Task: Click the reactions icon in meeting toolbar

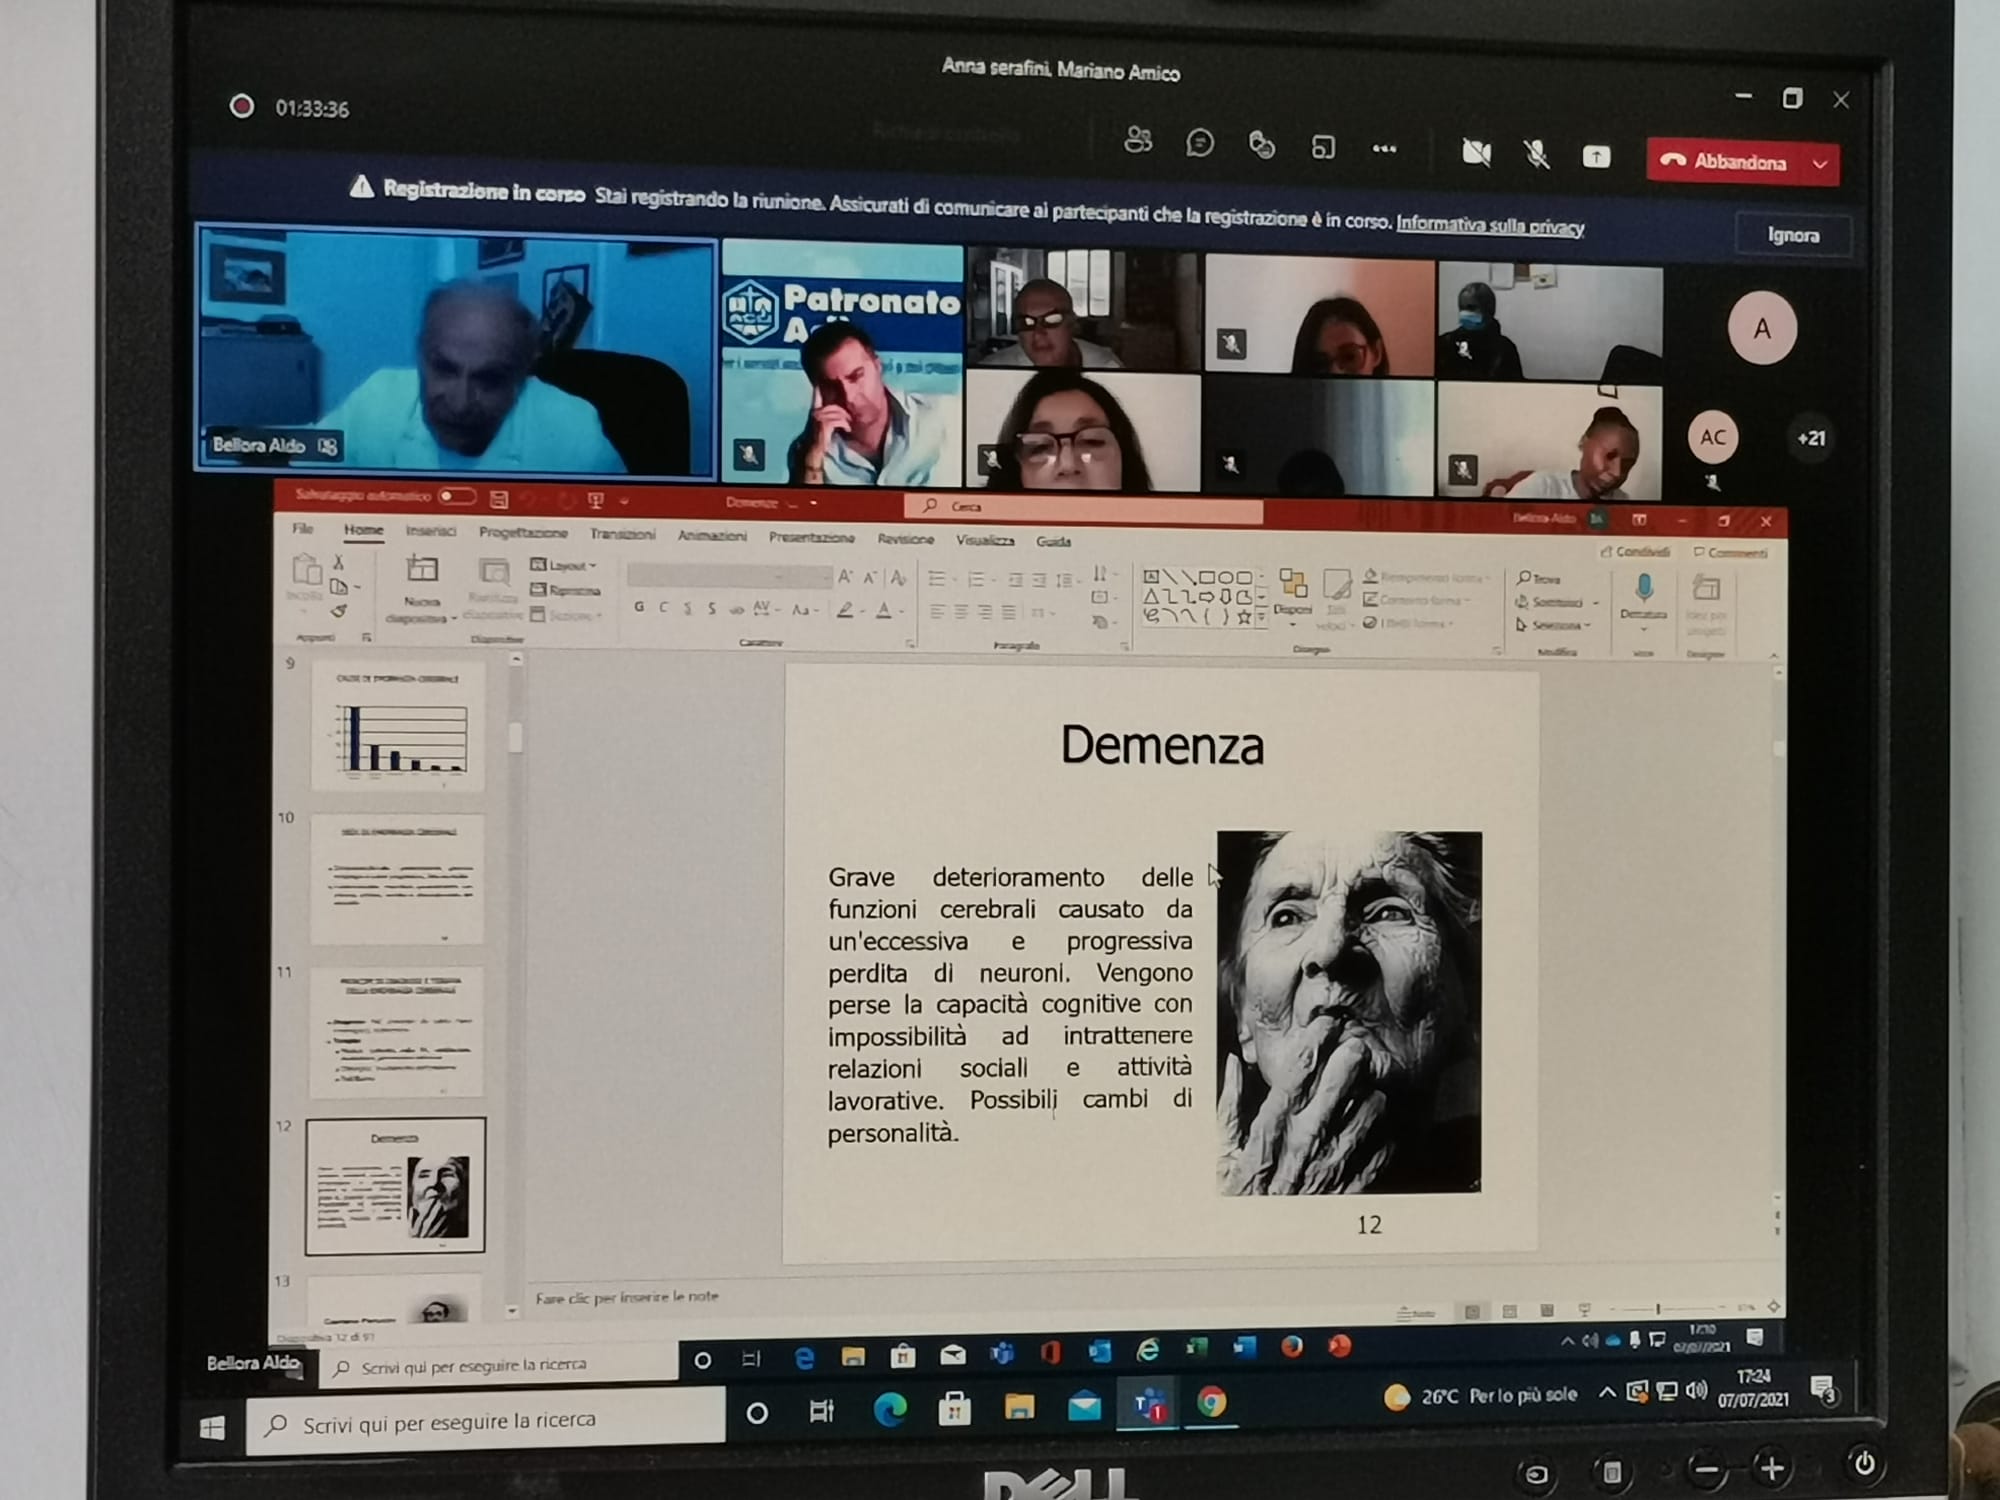Action: tap(1261, 146)
